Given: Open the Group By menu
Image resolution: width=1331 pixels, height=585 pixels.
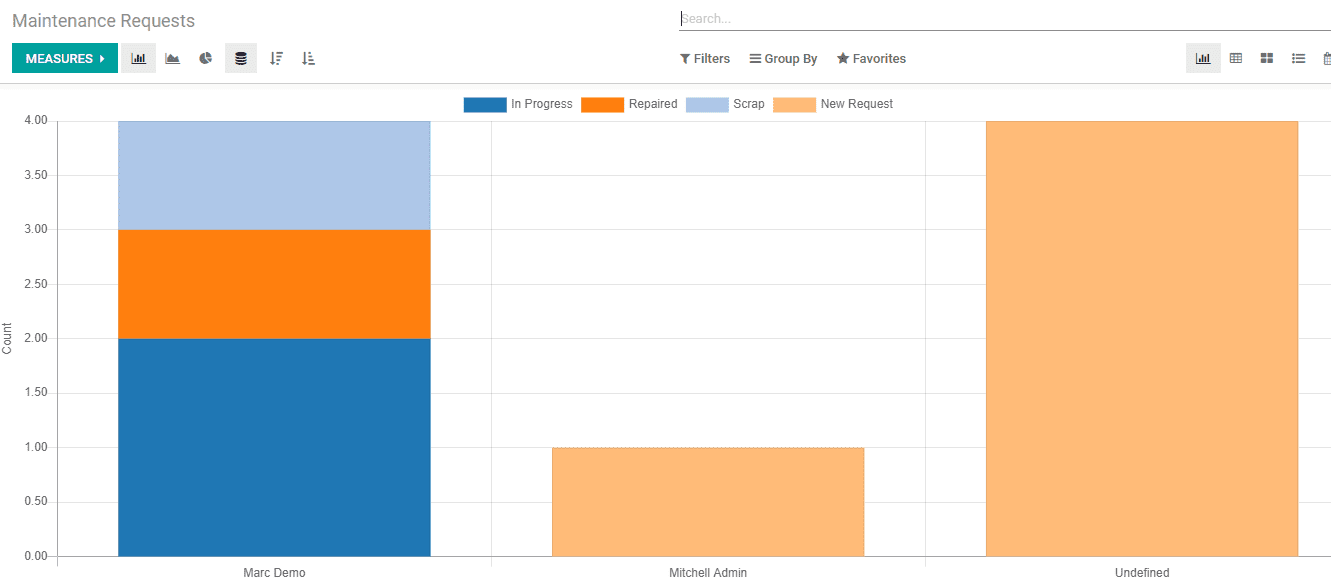Looking at the screenshot, I should (783, 59).
